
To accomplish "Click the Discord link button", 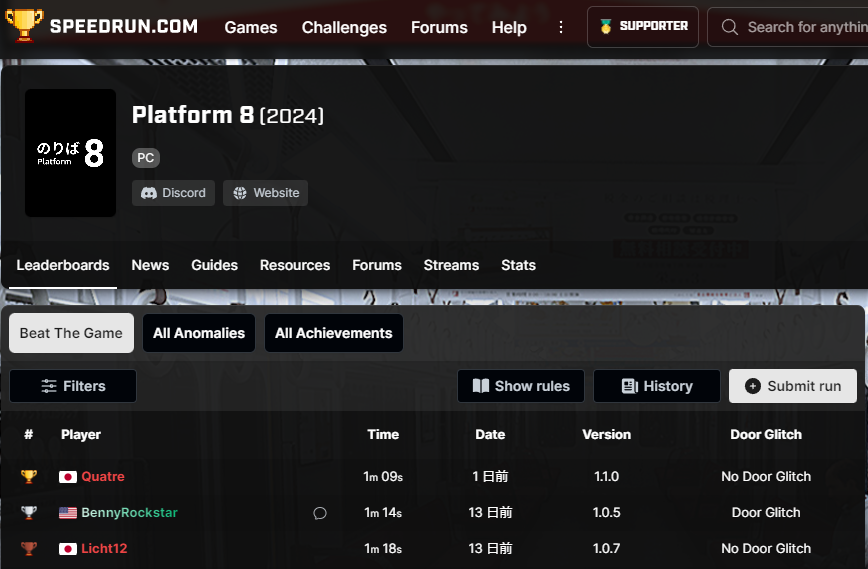I will pos(173,193).
